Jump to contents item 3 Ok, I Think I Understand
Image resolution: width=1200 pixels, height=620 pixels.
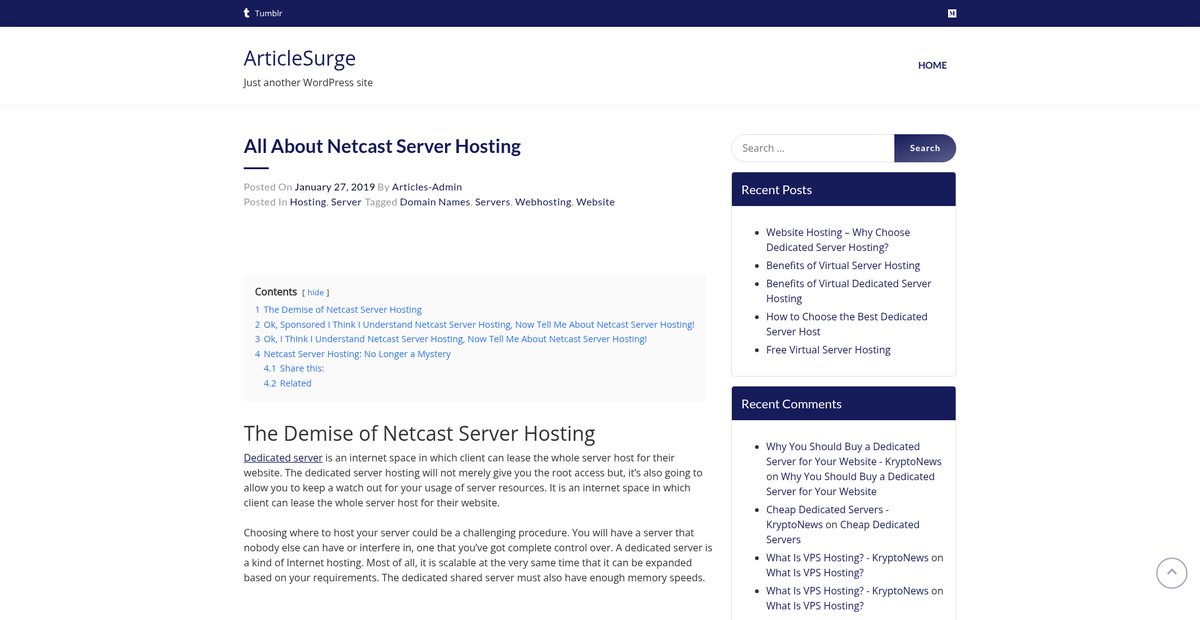451,339
